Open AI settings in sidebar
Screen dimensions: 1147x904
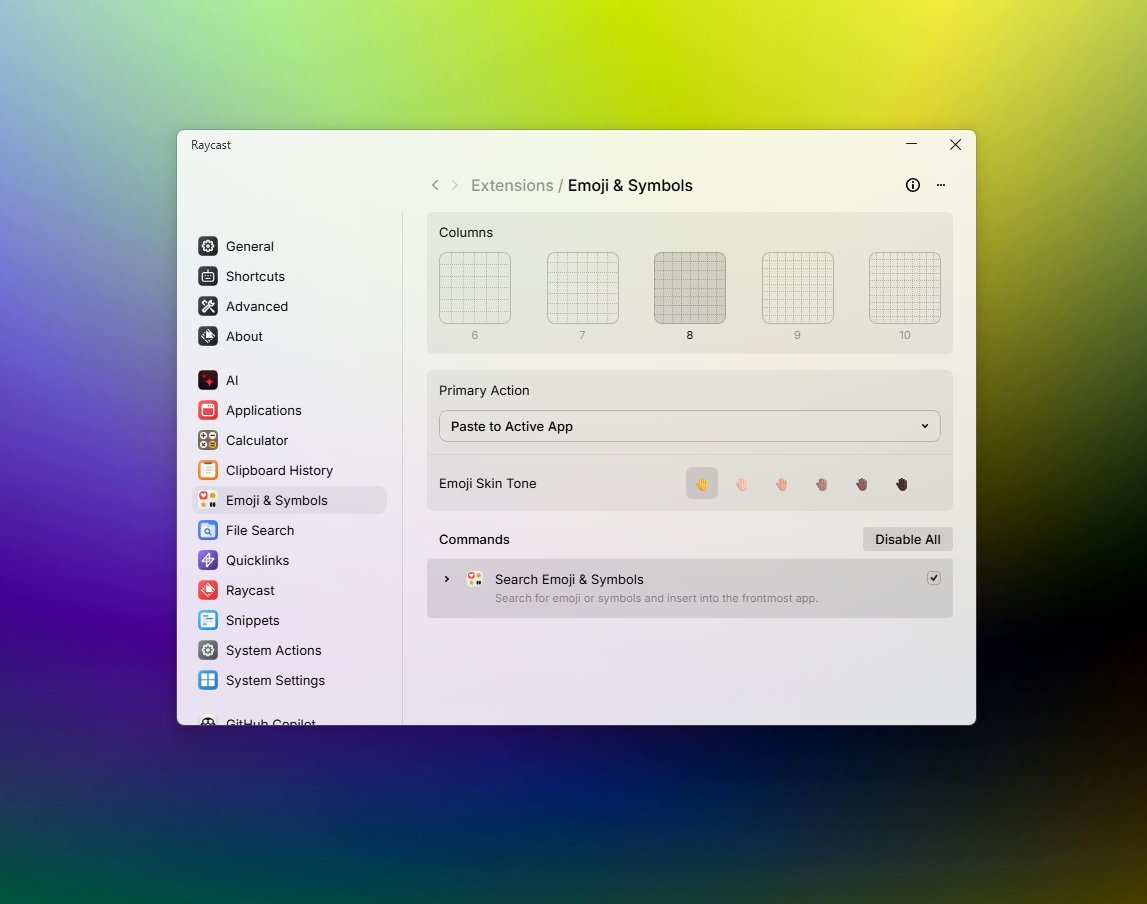232,380
